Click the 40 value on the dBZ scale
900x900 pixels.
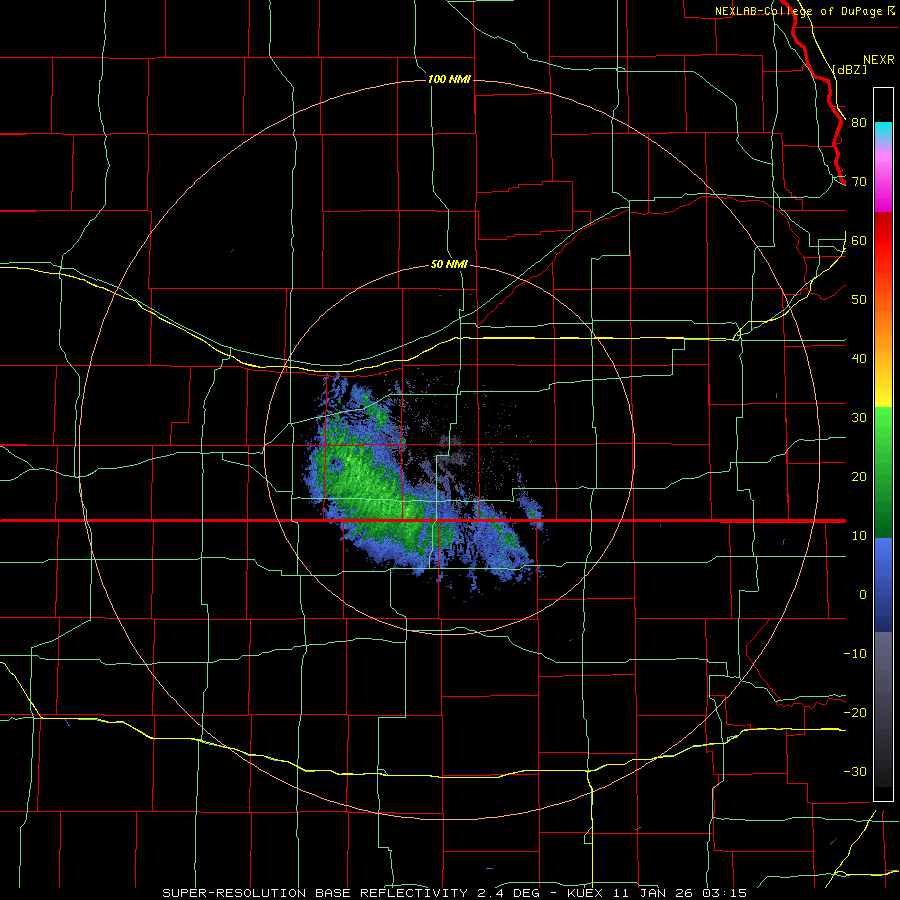859,359
